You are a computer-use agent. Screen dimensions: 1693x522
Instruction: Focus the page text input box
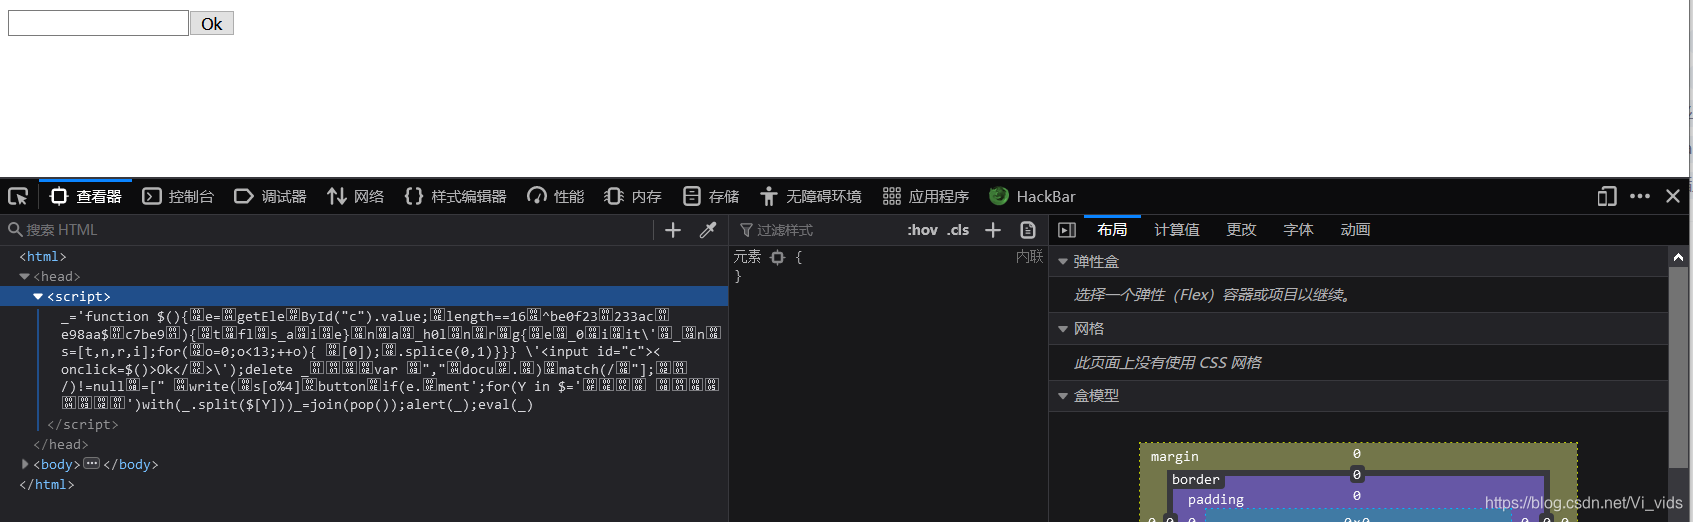98,23
